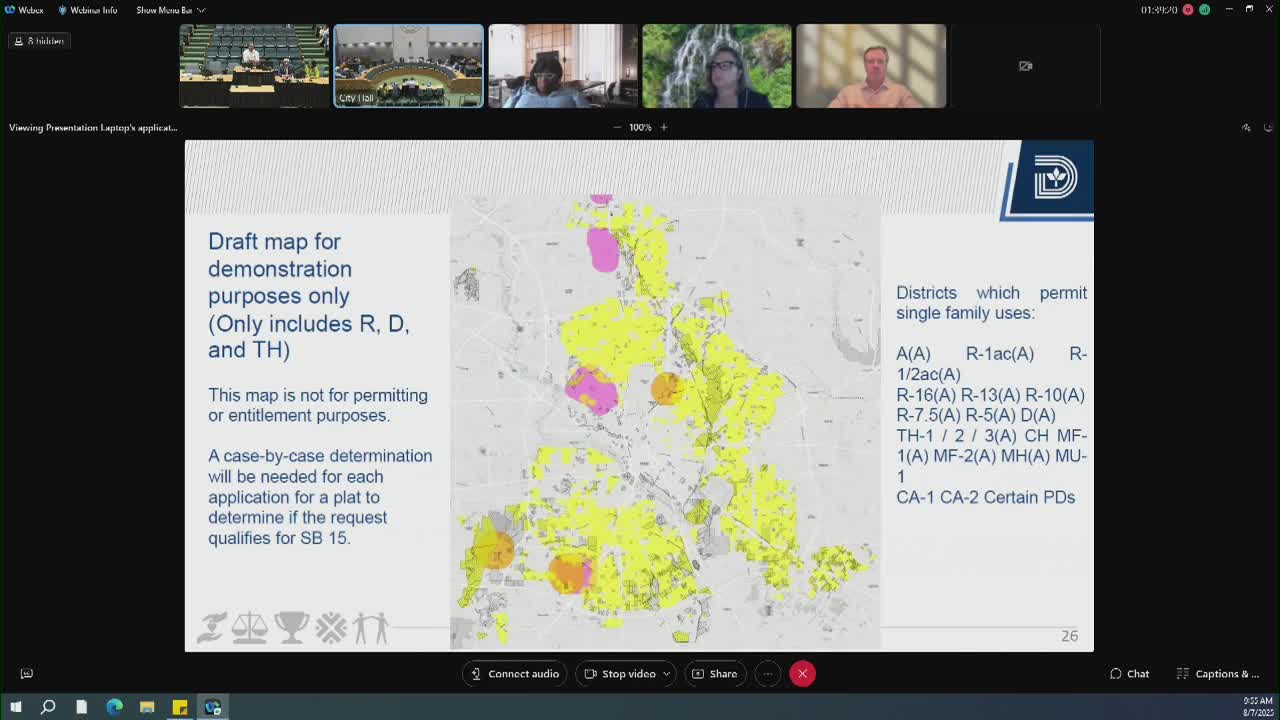Zoom in shared content with plus
The width and height of the screenshot is (1280, 720).
tap(663, 127)
